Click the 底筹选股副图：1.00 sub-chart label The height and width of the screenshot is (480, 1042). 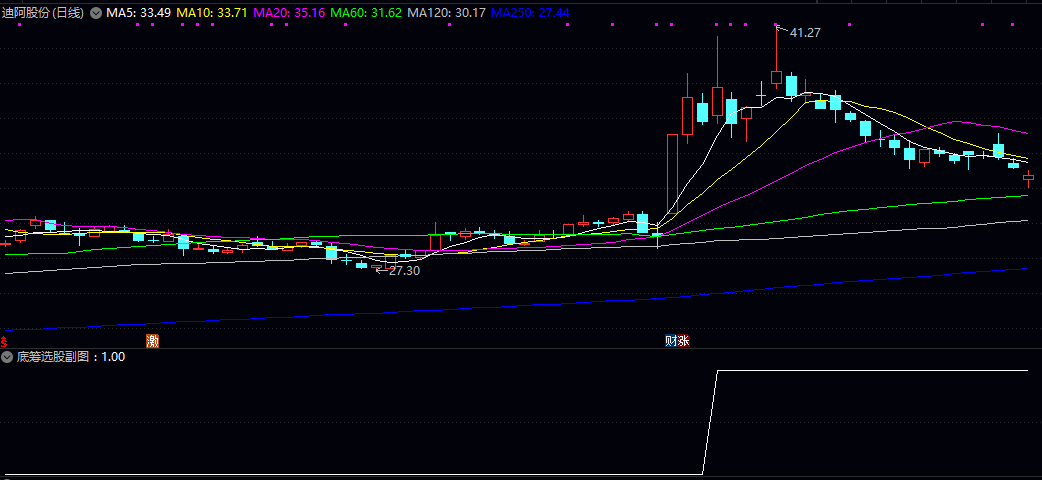[71, 357]
